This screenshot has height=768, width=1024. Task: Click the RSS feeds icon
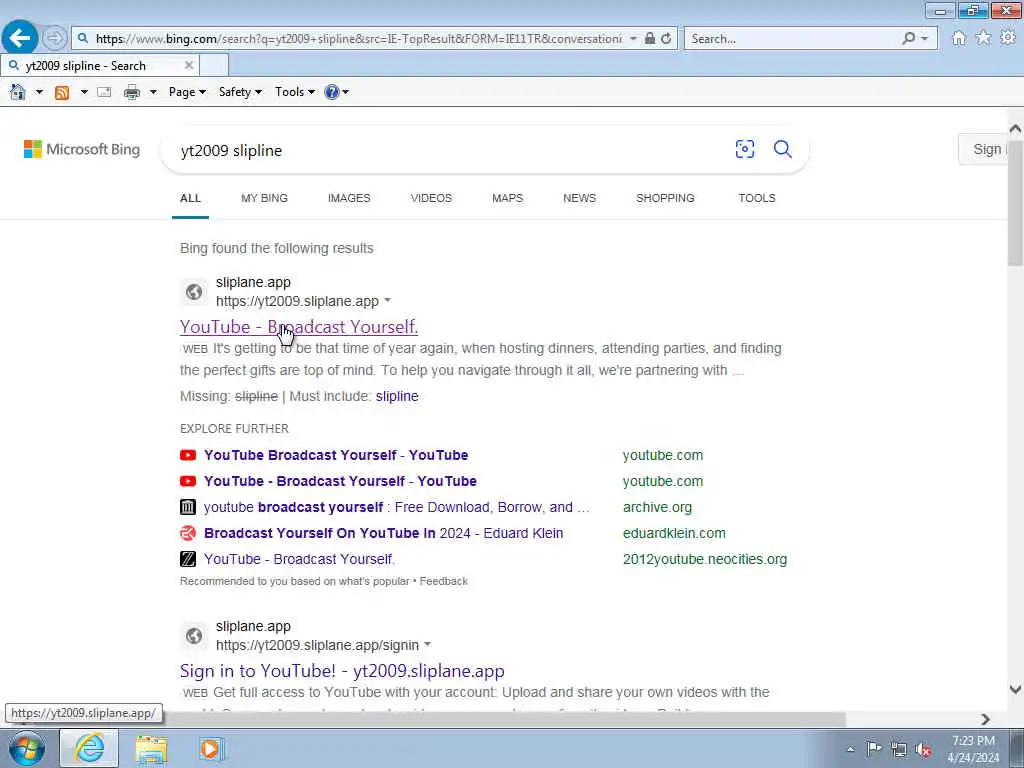(62, 92)
